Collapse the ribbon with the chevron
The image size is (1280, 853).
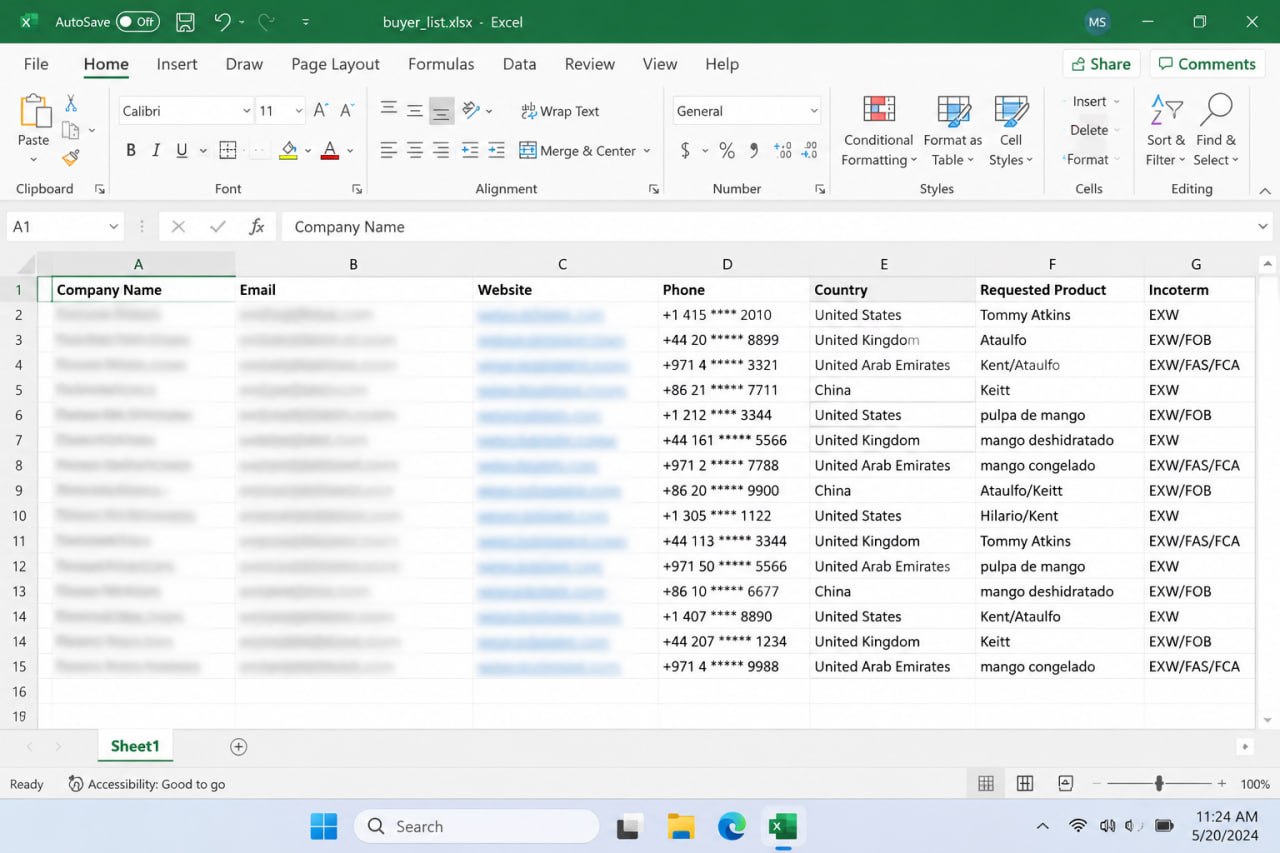[x=1265, y=190]
